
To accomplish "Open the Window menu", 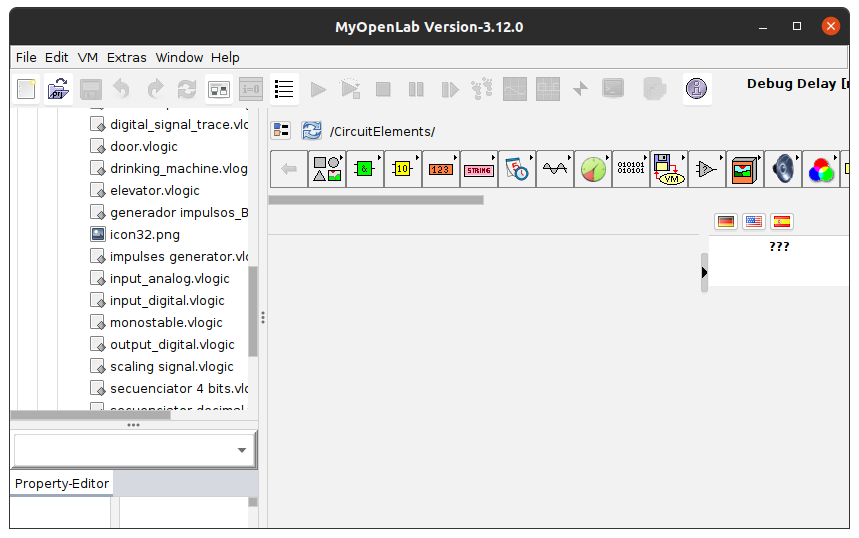I will click(179, 58).
